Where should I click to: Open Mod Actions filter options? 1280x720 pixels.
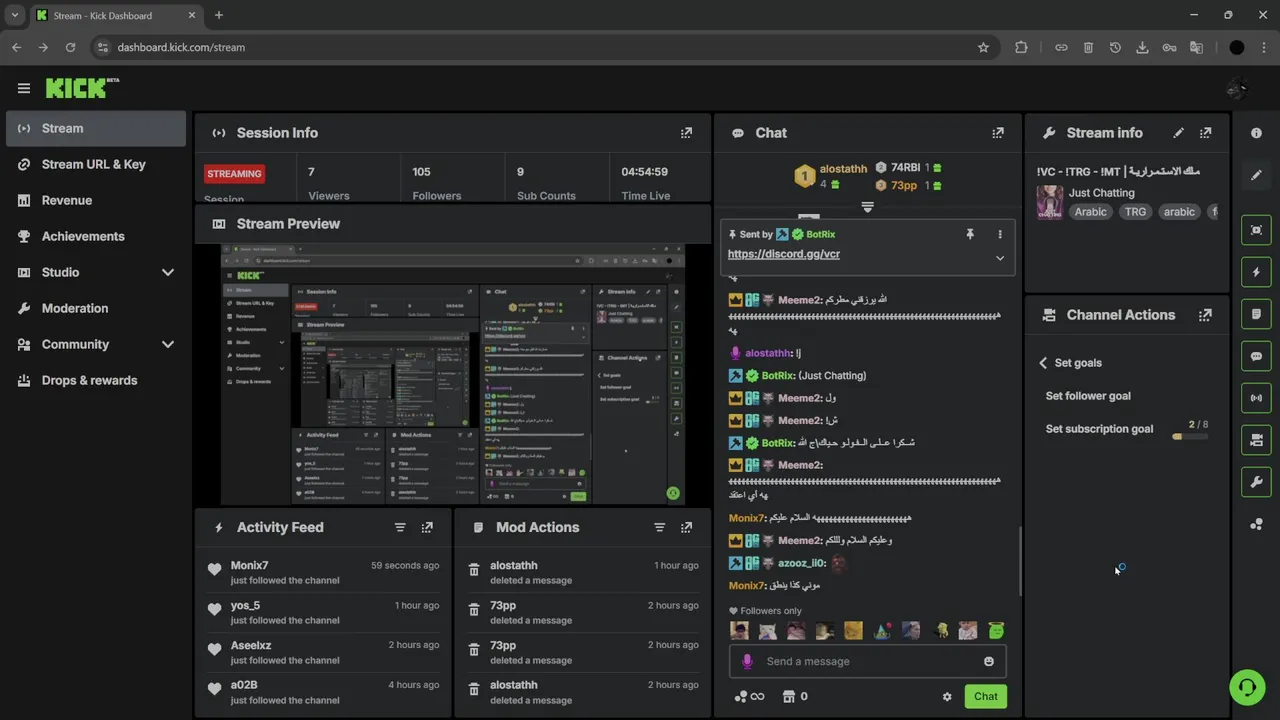(659, 527)
